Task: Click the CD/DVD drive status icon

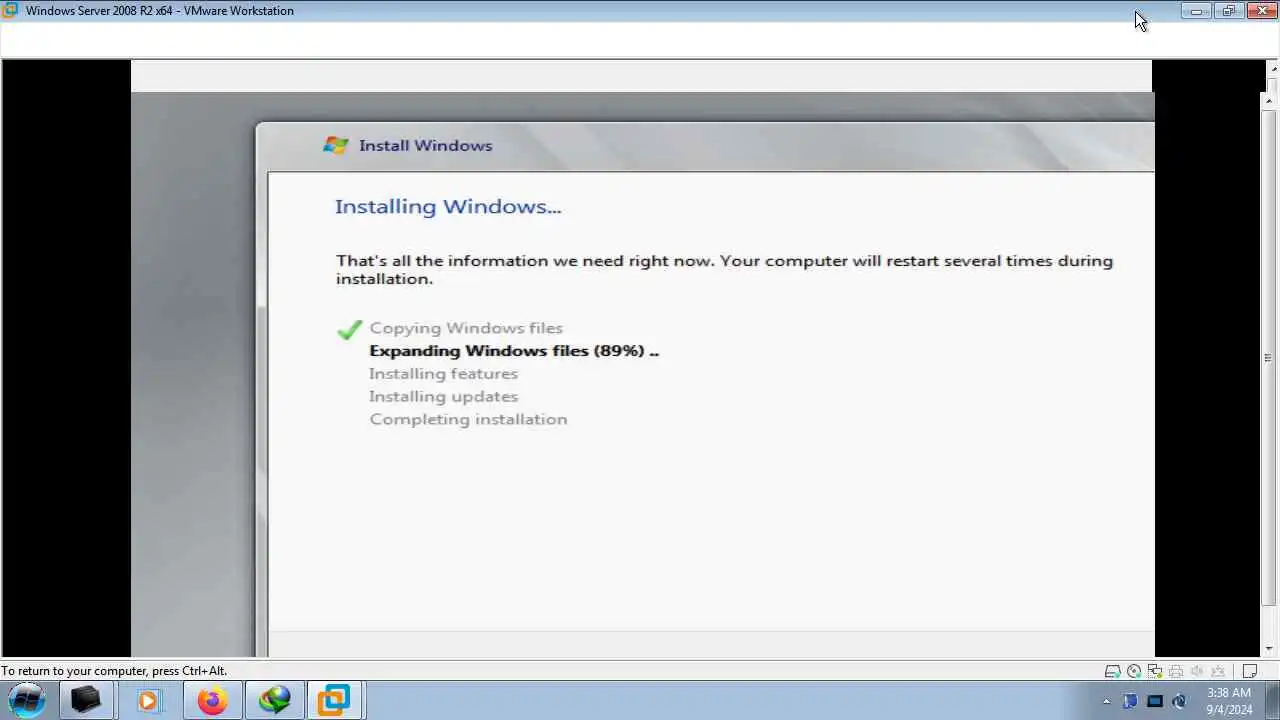Action: [x=1134, y=671]
